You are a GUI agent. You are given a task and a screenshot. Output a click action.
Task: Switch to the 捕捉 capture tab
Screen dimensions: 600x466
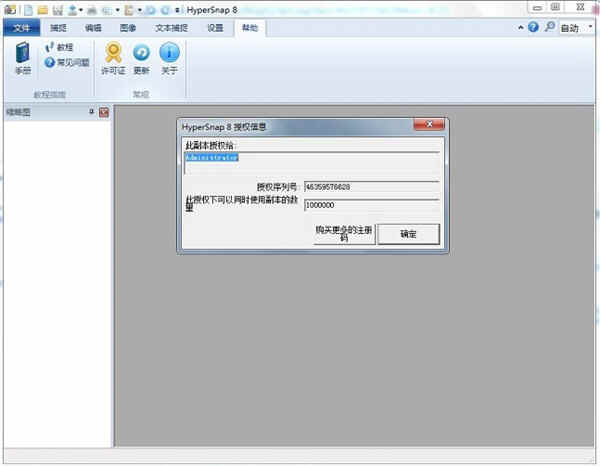[x=59, y=28]
